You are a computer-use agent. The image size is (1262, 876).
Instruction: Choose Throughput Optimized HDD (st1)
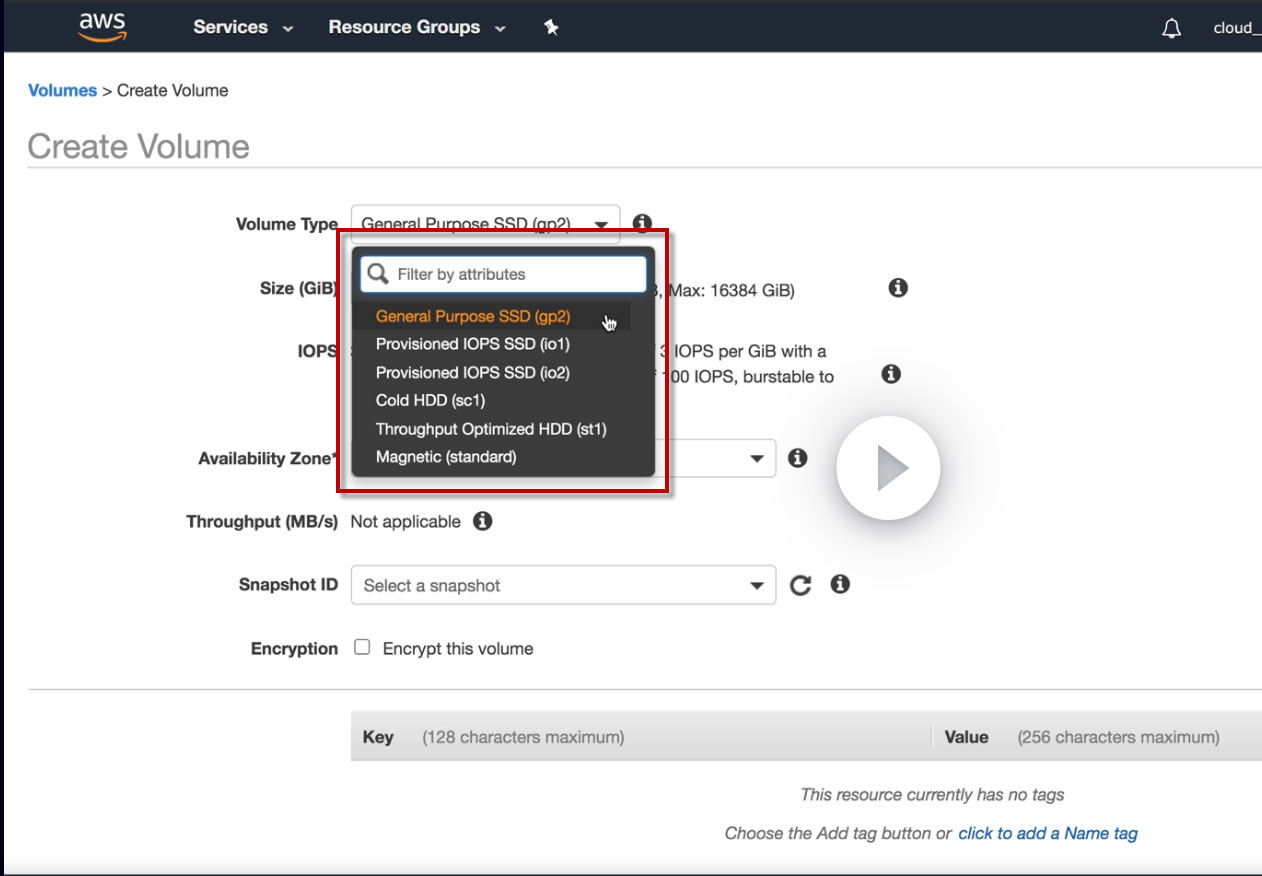491,429
